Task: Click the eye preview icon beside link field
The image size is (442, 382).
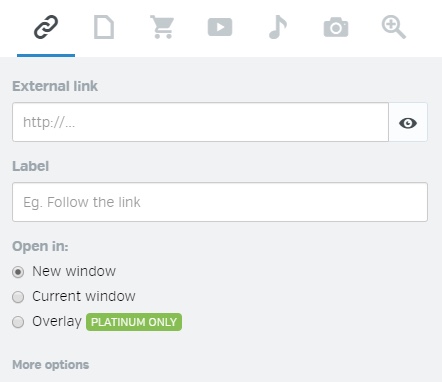Action: tap(408, 122)
